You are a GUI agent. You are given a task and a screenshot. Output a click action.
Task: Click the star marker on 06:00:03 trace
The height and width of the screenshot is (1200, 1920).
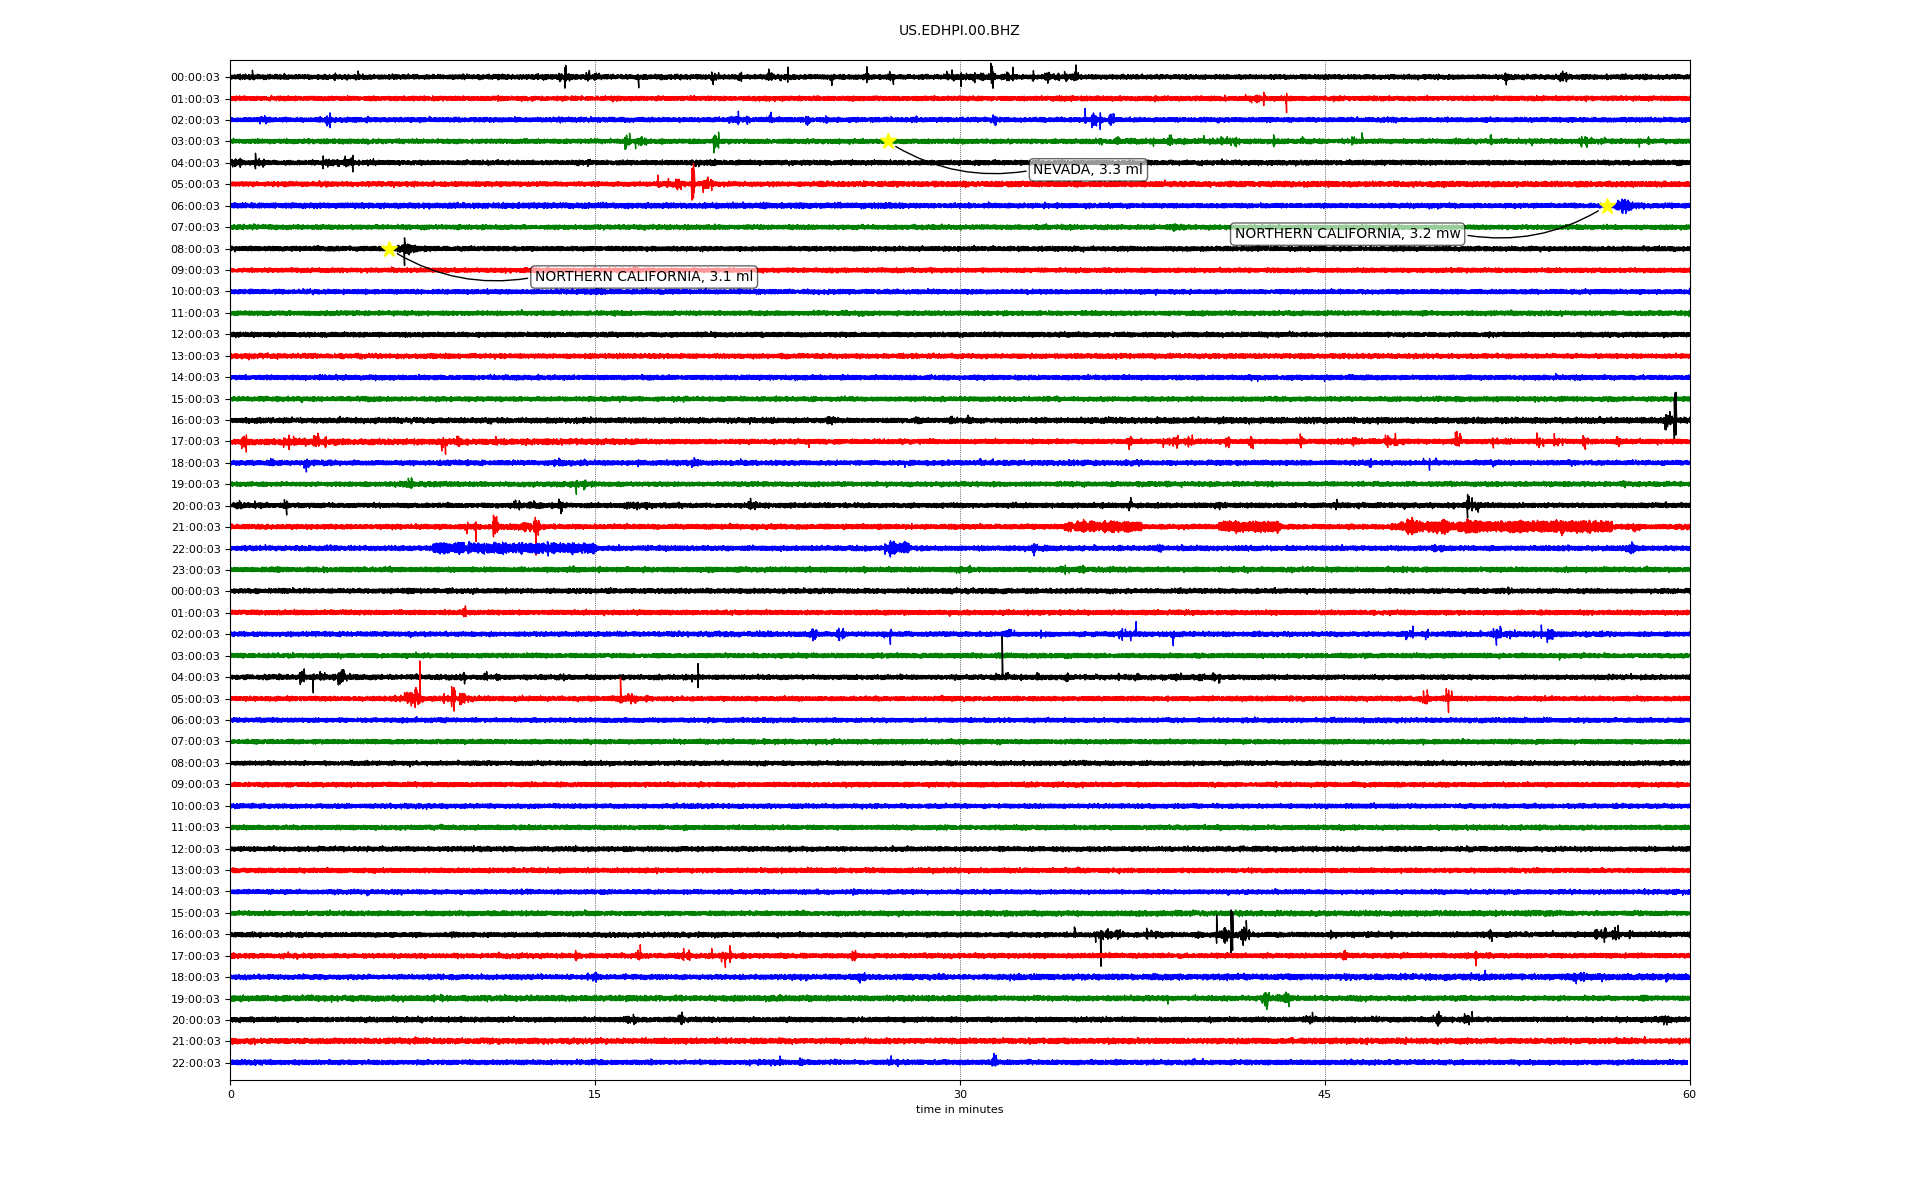(1607, 206)
